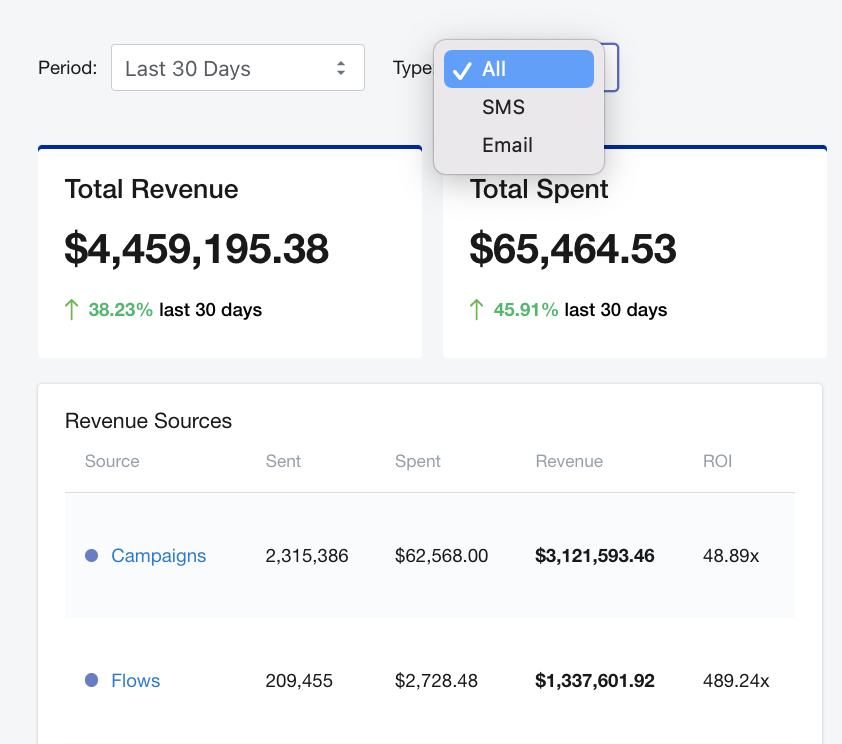Click the Source column header

(x=112, y=461)
